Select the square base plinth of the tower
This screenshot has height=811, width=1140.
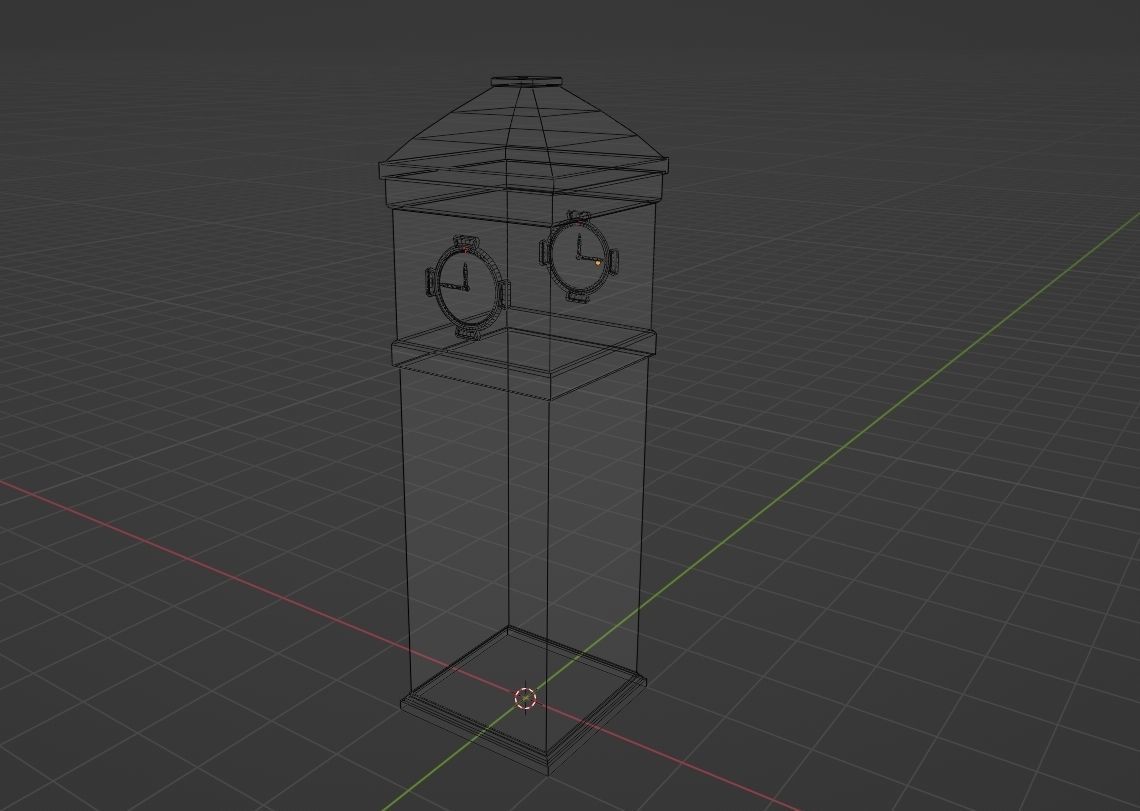524,700
